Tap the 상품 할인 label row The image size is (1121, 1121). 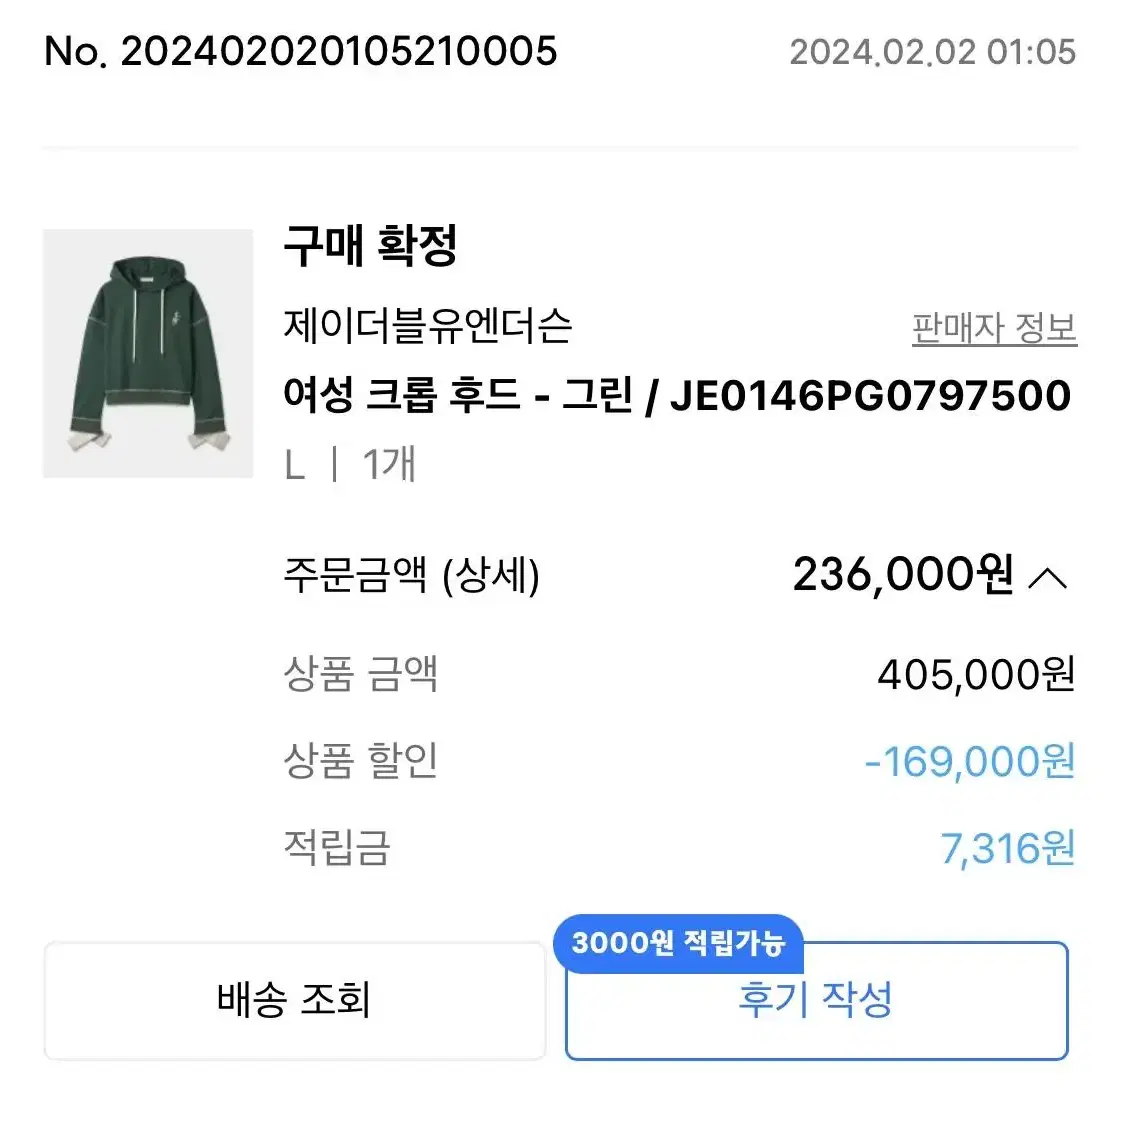(x=679, y=761)
